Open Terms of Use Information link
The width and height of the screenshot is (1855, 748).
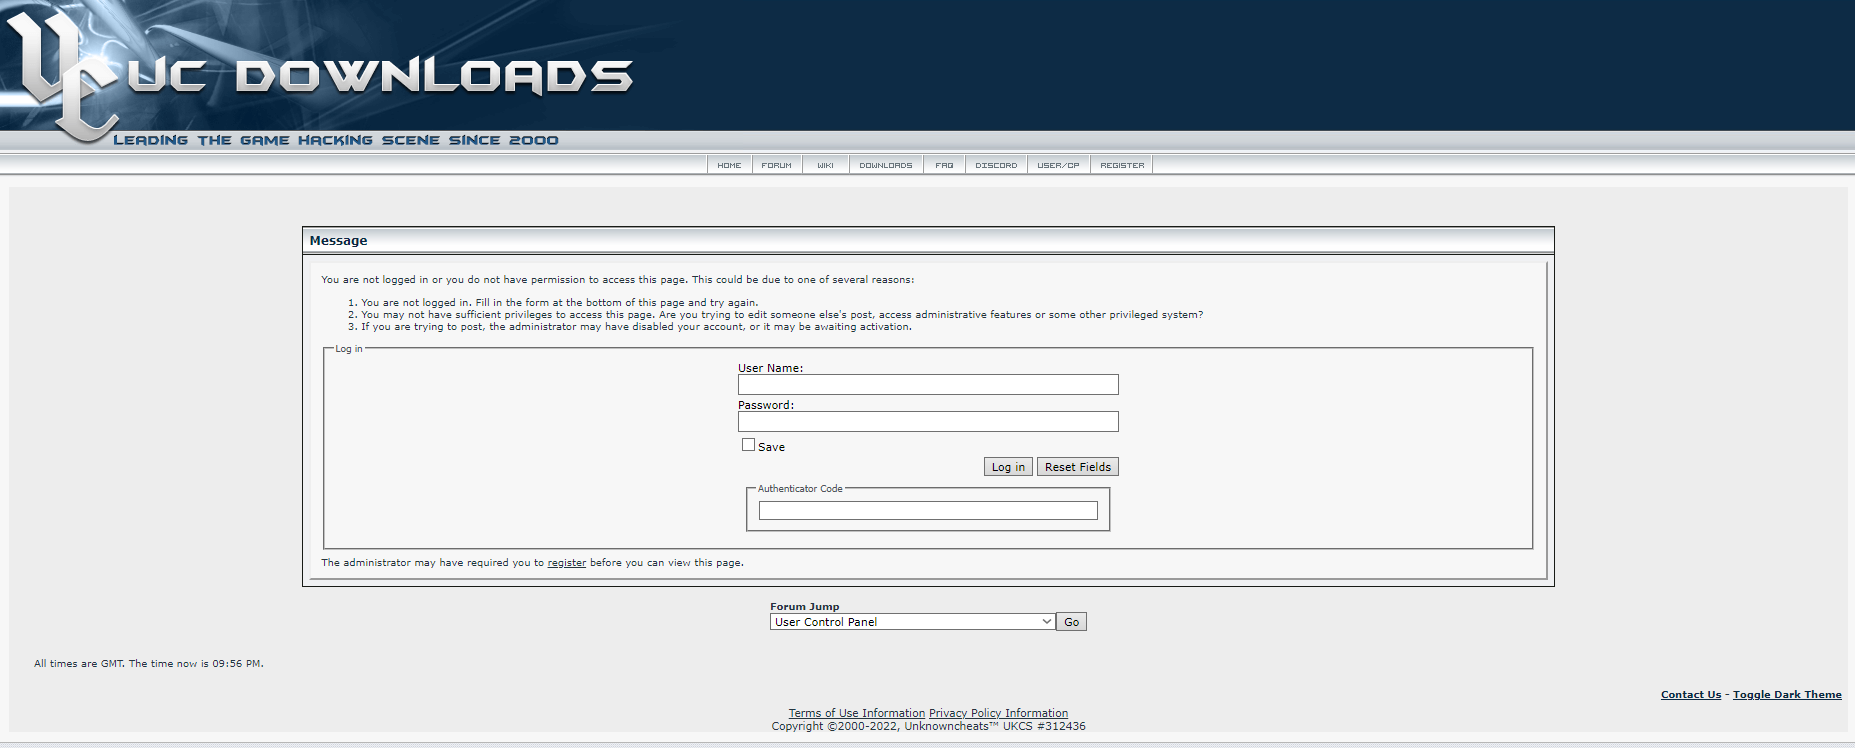pos(857,714)
